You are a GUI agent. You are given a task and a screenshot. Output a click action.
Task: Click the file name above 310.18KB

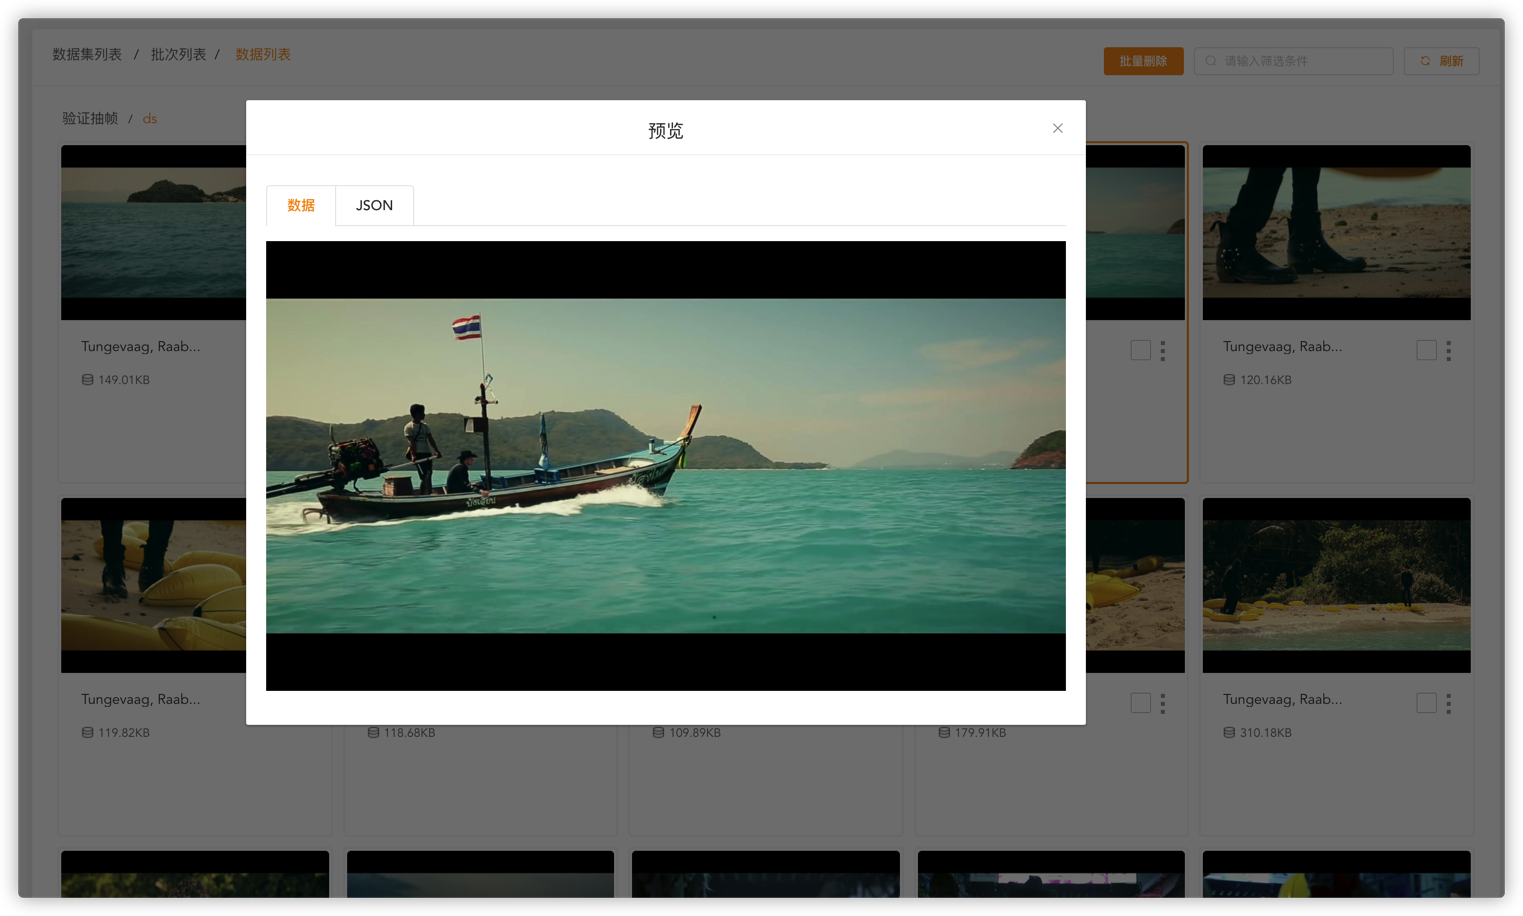pos(1282,699)
